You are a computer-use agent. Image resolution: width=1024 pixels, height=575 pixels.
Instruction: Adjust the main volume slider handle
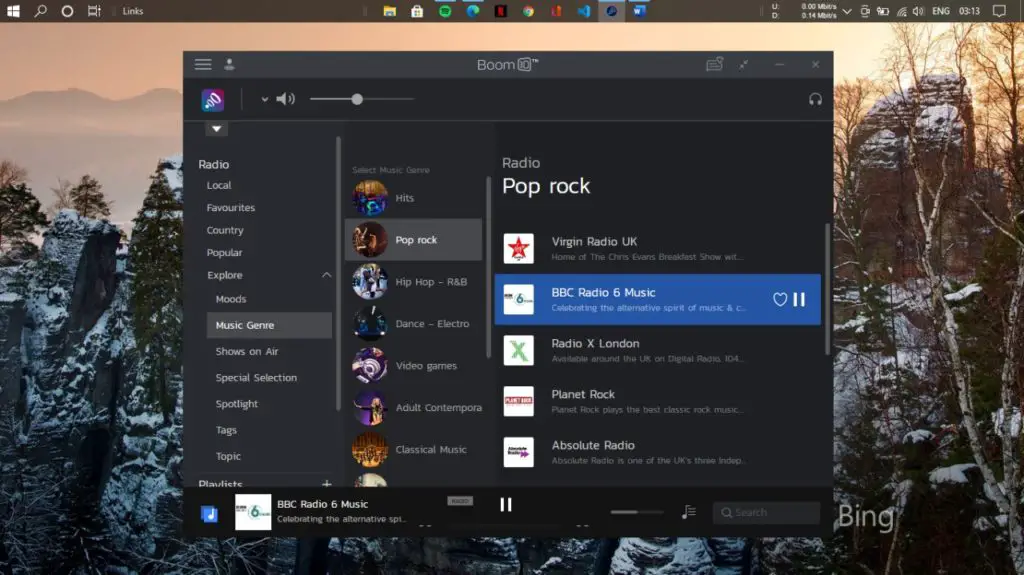[x=357, y=99]
